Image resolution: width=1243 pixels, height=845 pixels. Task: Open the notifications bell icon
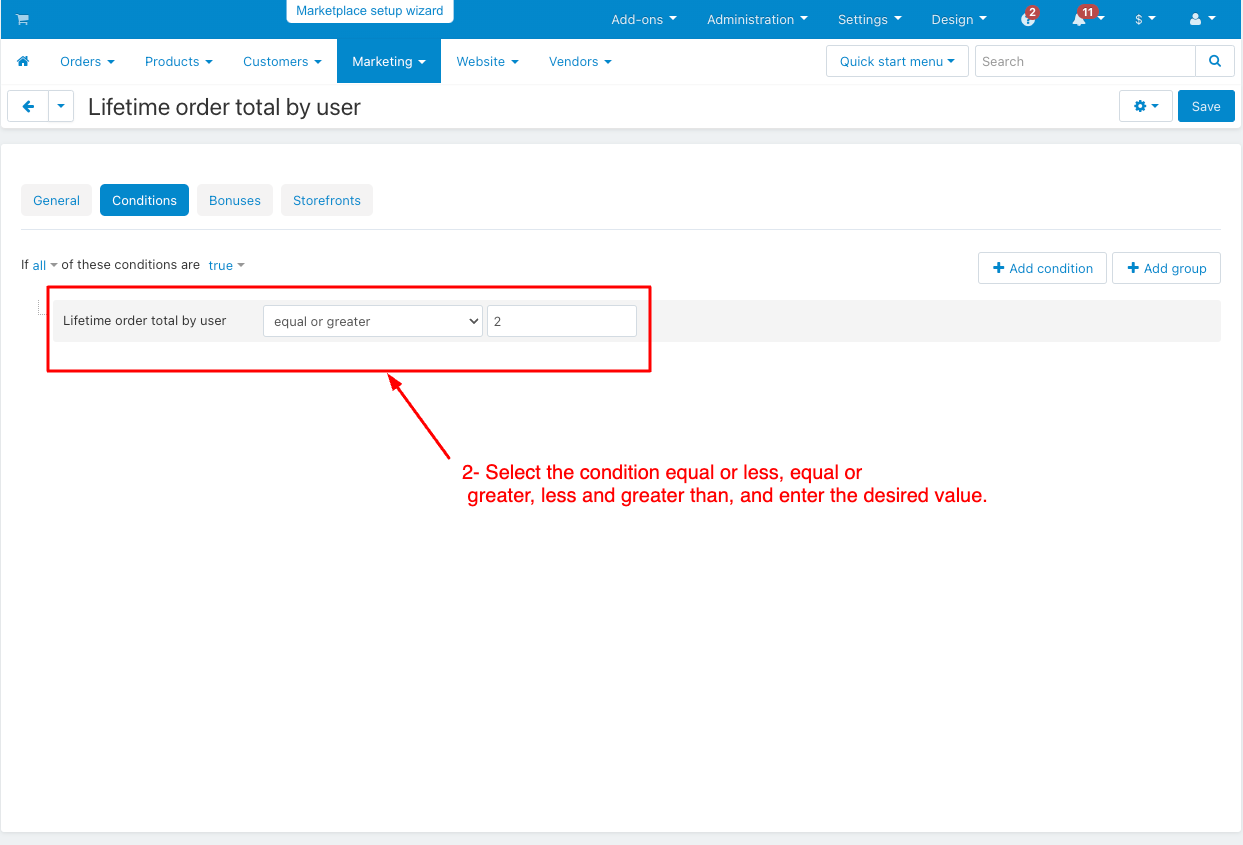pyautogui.click(x=1081, y=20)
